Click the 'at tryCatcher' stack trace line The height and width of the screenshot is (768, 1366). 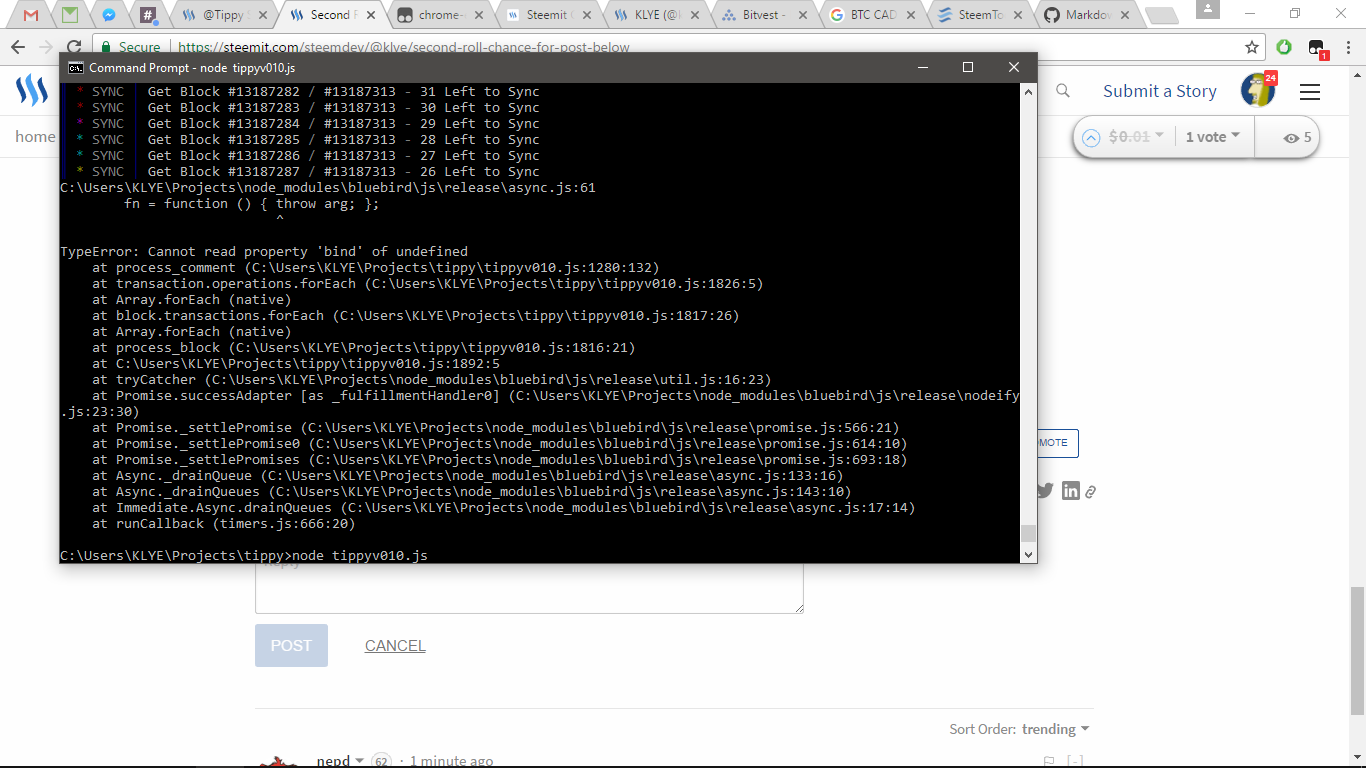432,379
